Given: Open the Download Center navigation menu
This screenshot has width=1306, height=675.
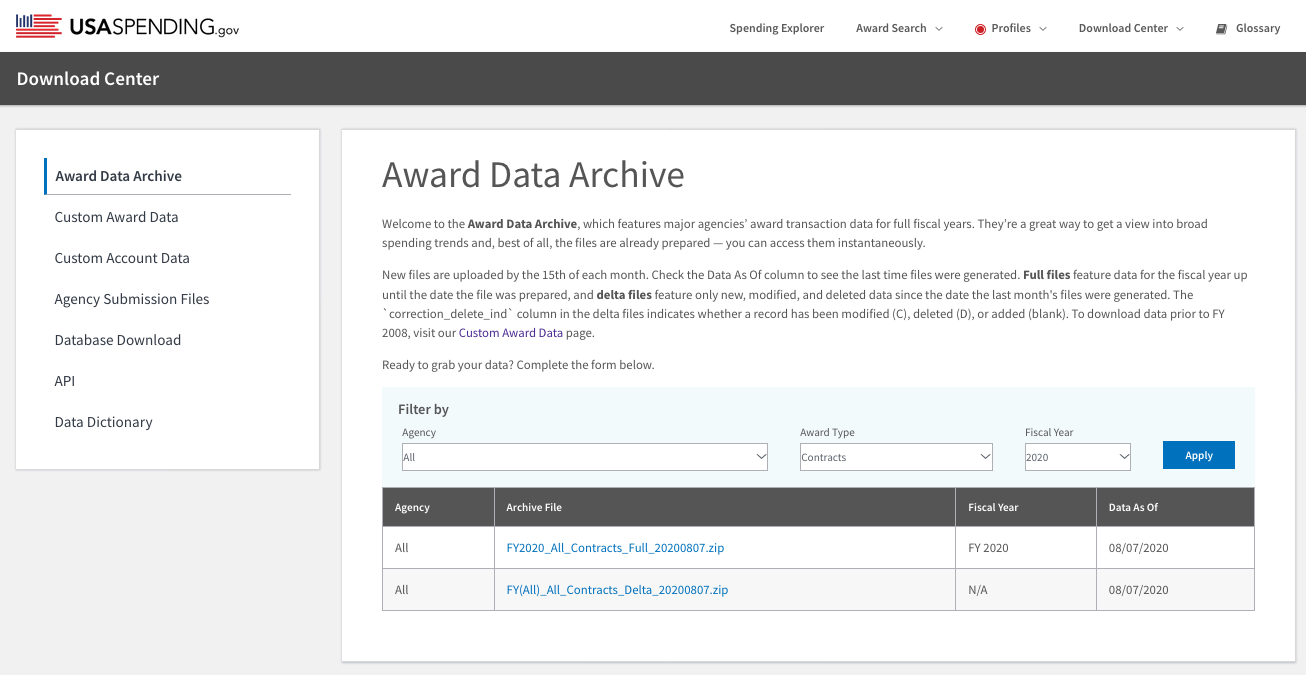Looking at the screenshot, I should [x=1123, y=28].
